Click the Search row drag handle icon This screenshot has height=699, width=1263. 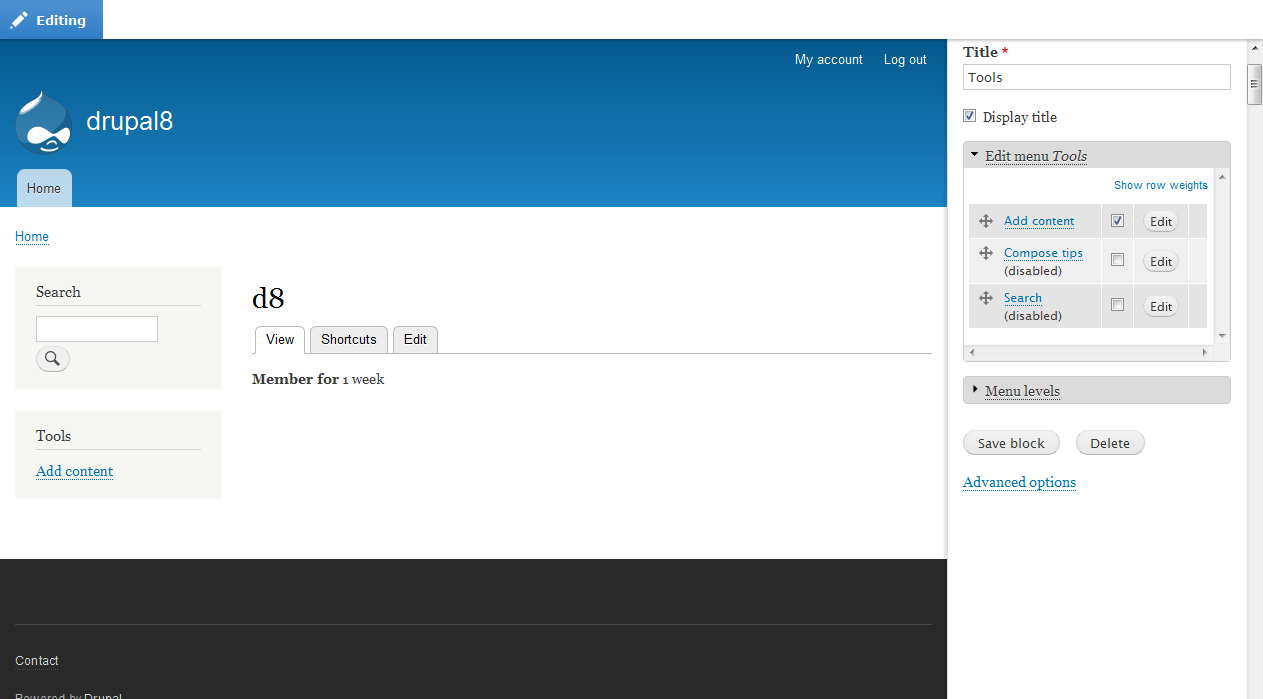[x=986, y=298]
